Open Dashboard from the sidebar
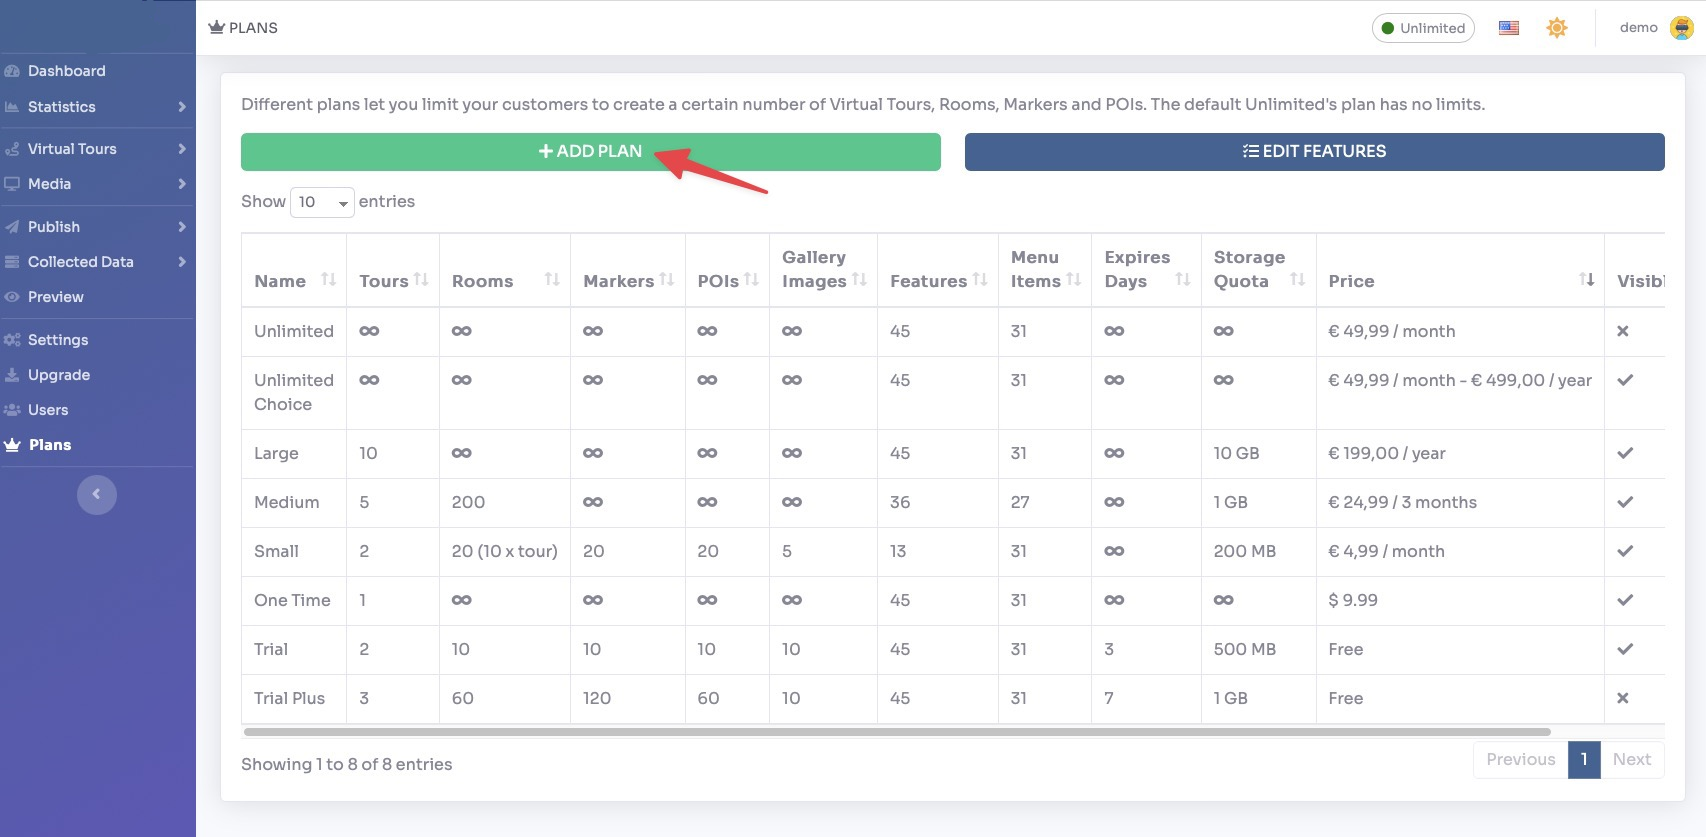The height and width of the screenshot is (837, 1706). 66,71
